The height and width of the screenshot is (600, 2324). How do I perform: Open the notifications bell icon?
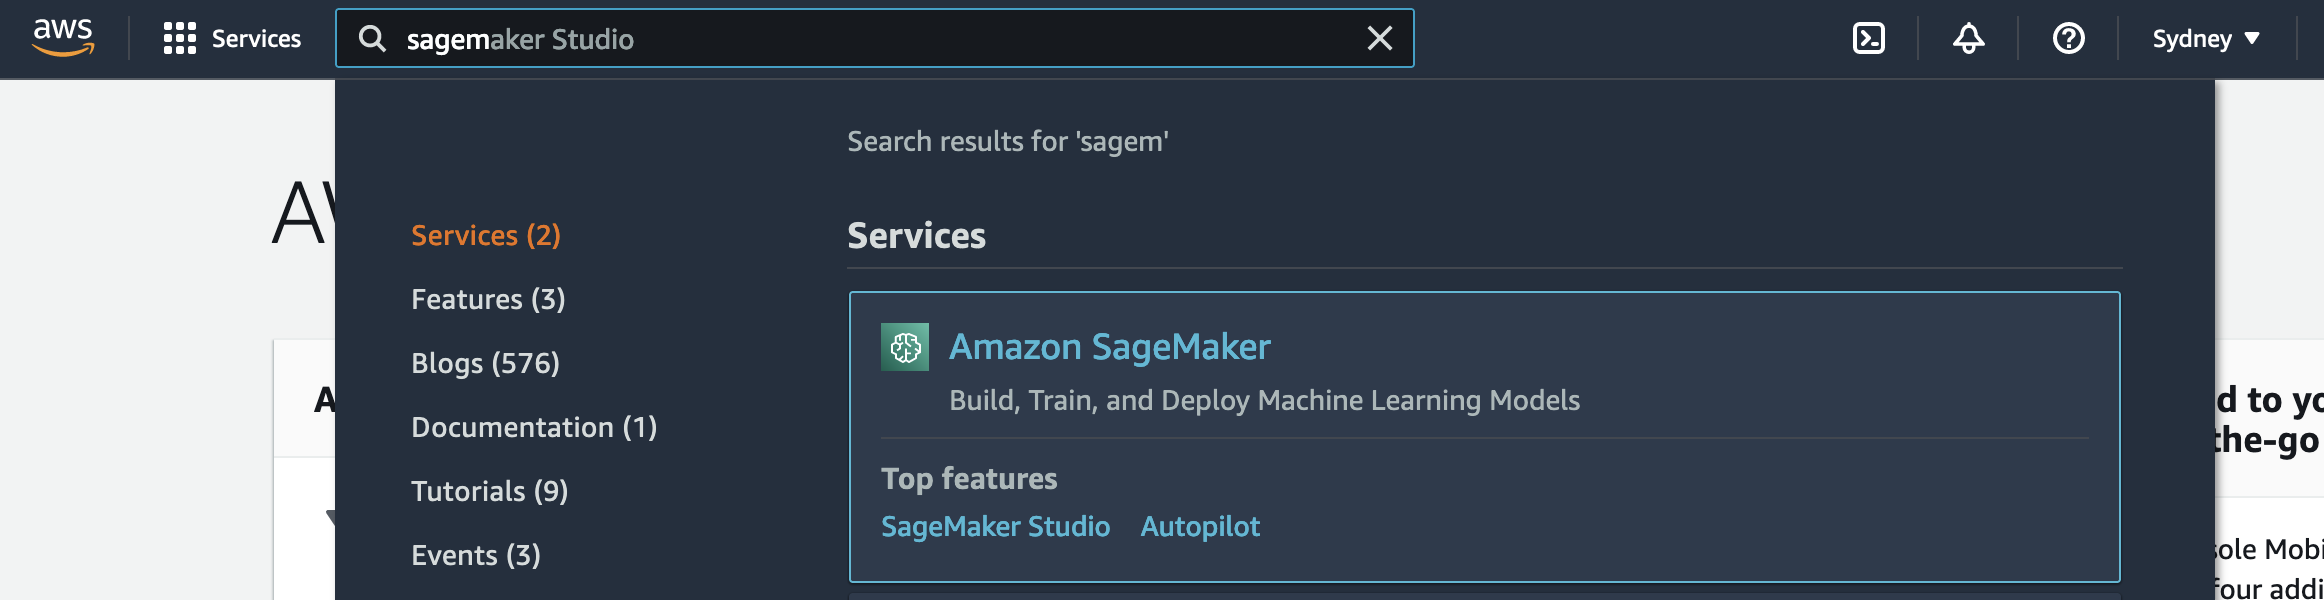point(1968,39)
